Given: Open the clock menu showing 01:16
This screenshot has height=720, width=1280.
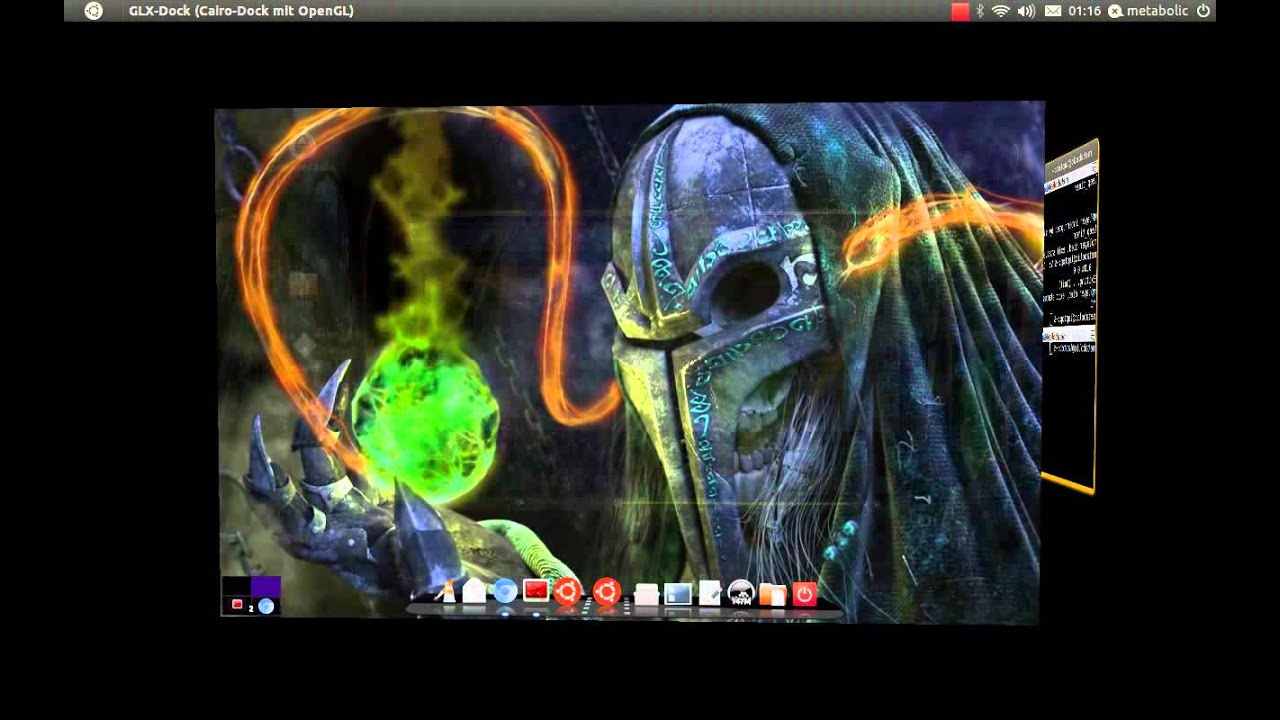Looking at the screenshot, I should point(1084,11).
